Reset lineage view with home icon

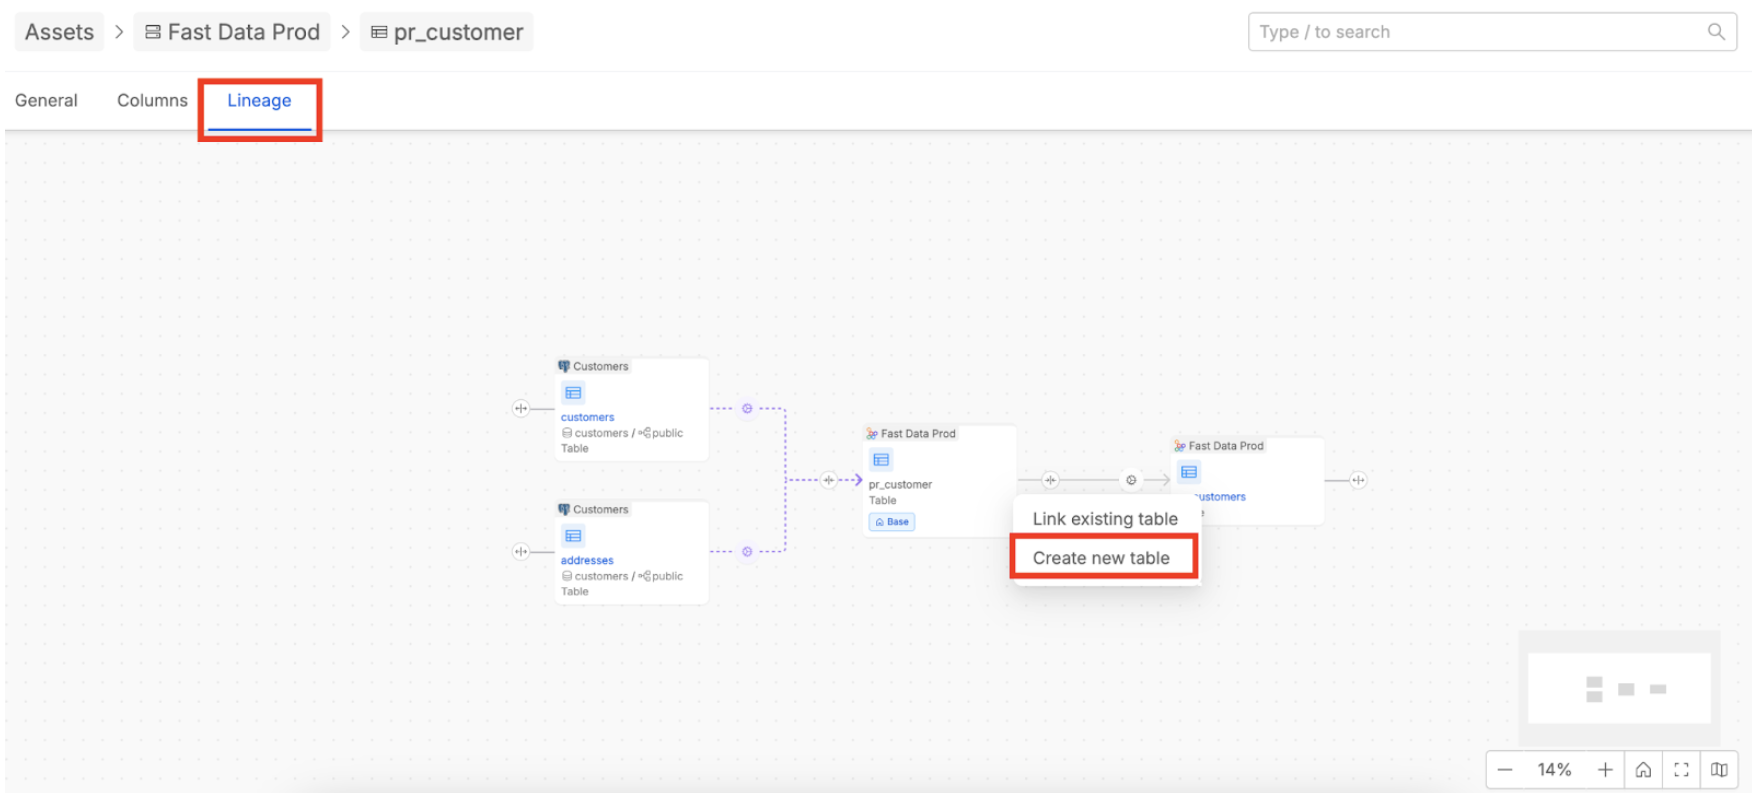pyautogui.click(x=1643, y=770)
